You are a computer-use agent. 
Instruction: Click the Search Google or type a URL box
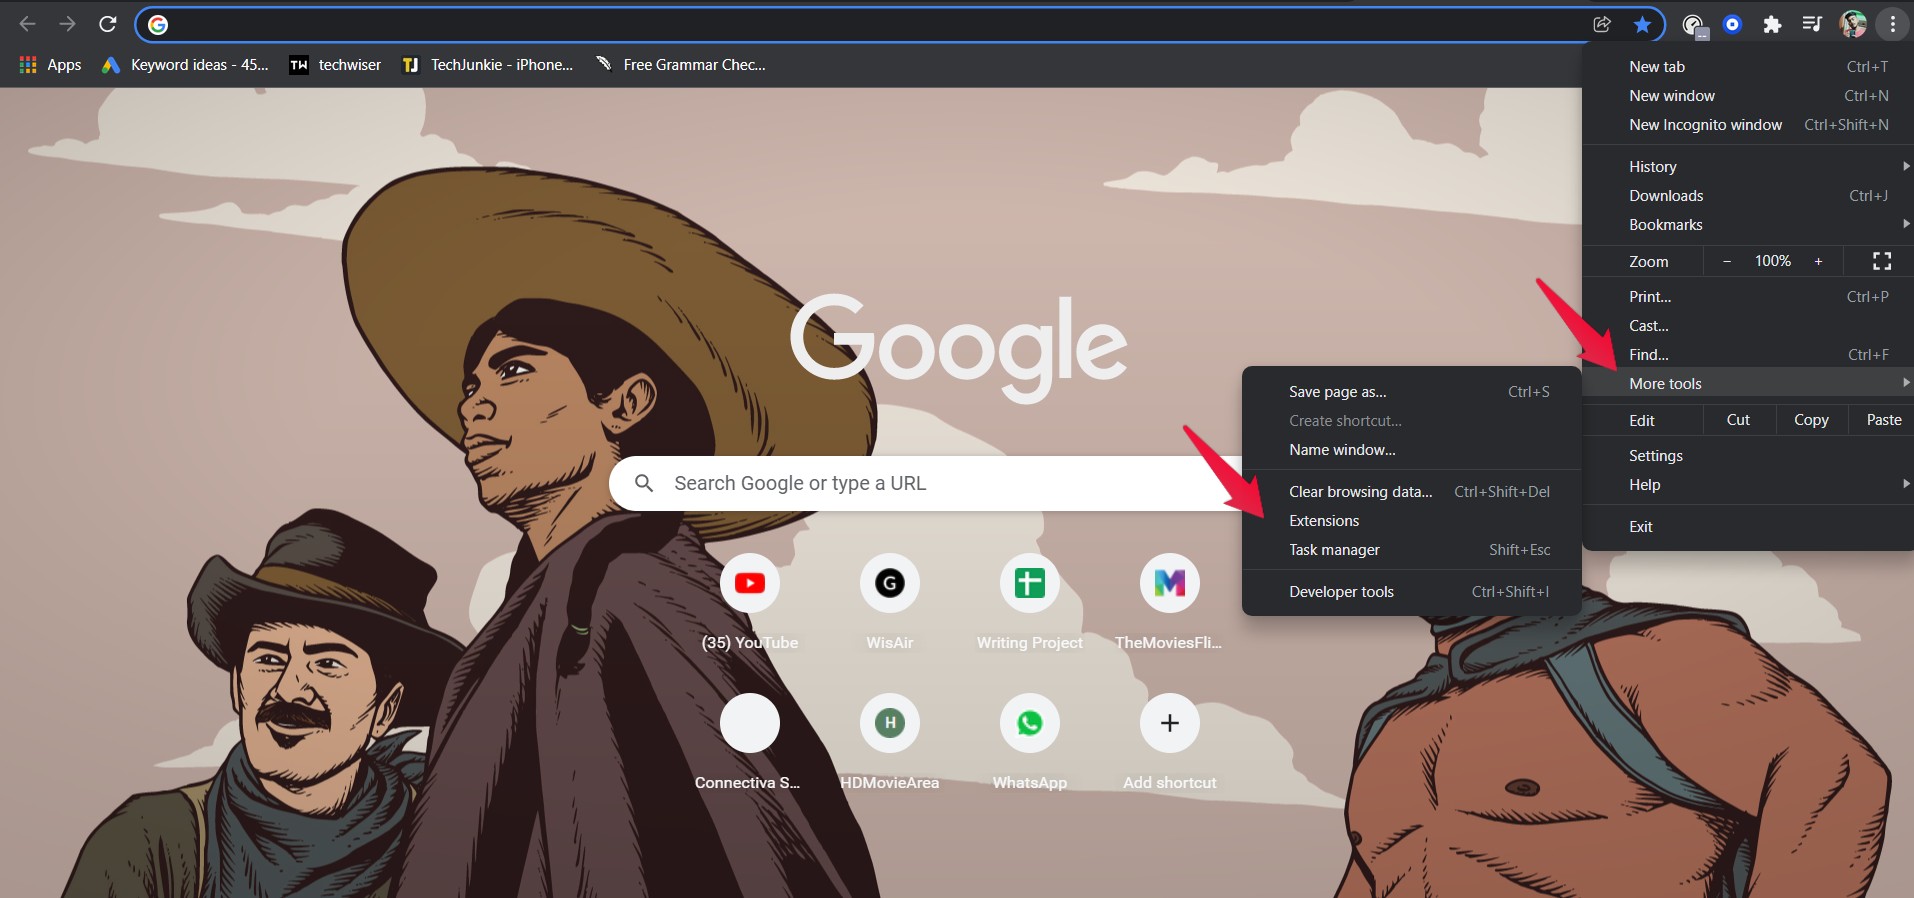click(925, 484)
